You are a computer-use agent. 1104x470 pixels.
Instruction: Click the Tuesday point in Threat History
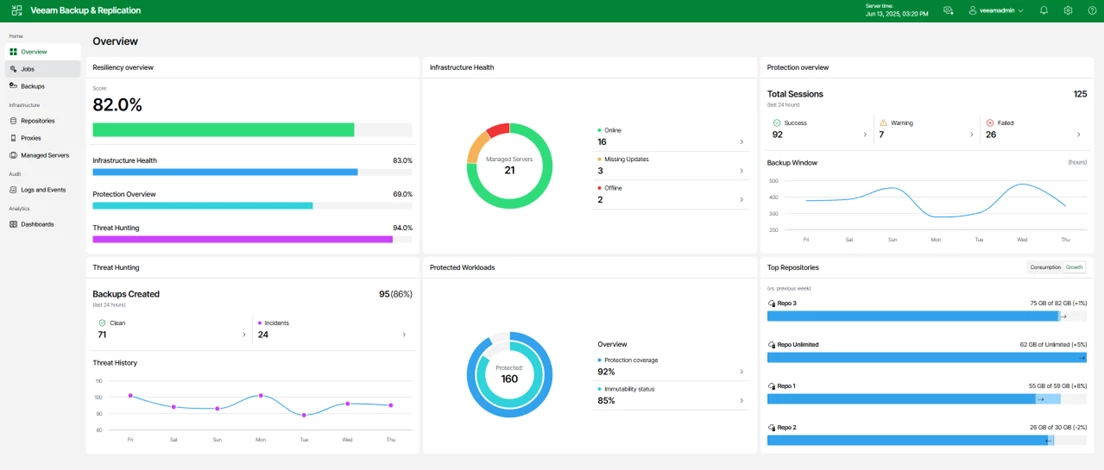pos(304,415)
